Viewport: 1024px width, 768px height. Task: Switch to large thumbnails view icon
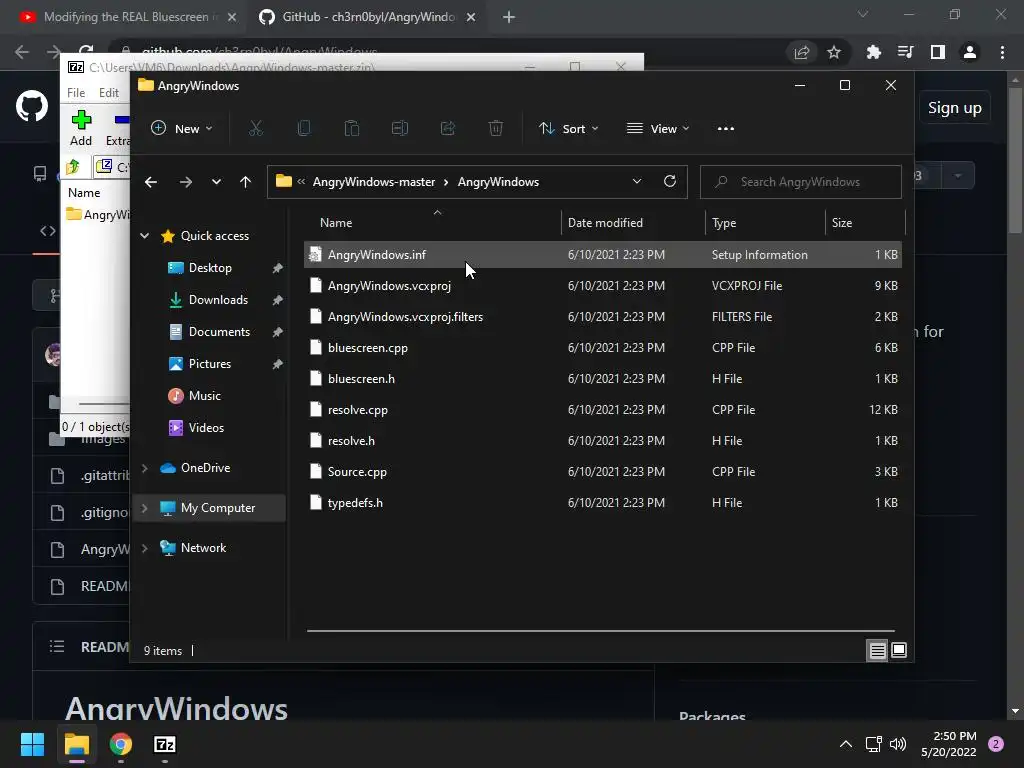[899, 650]
